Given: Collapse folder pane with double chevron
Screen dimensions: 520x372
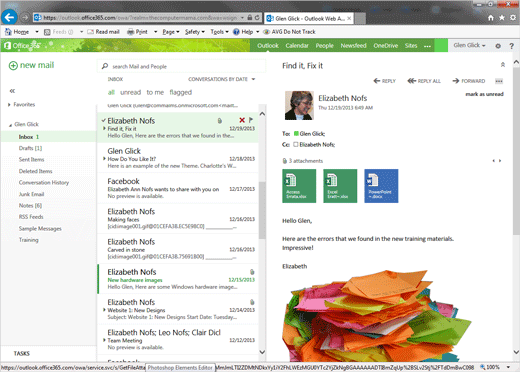Looking at the screenshot, I should 12,91.
